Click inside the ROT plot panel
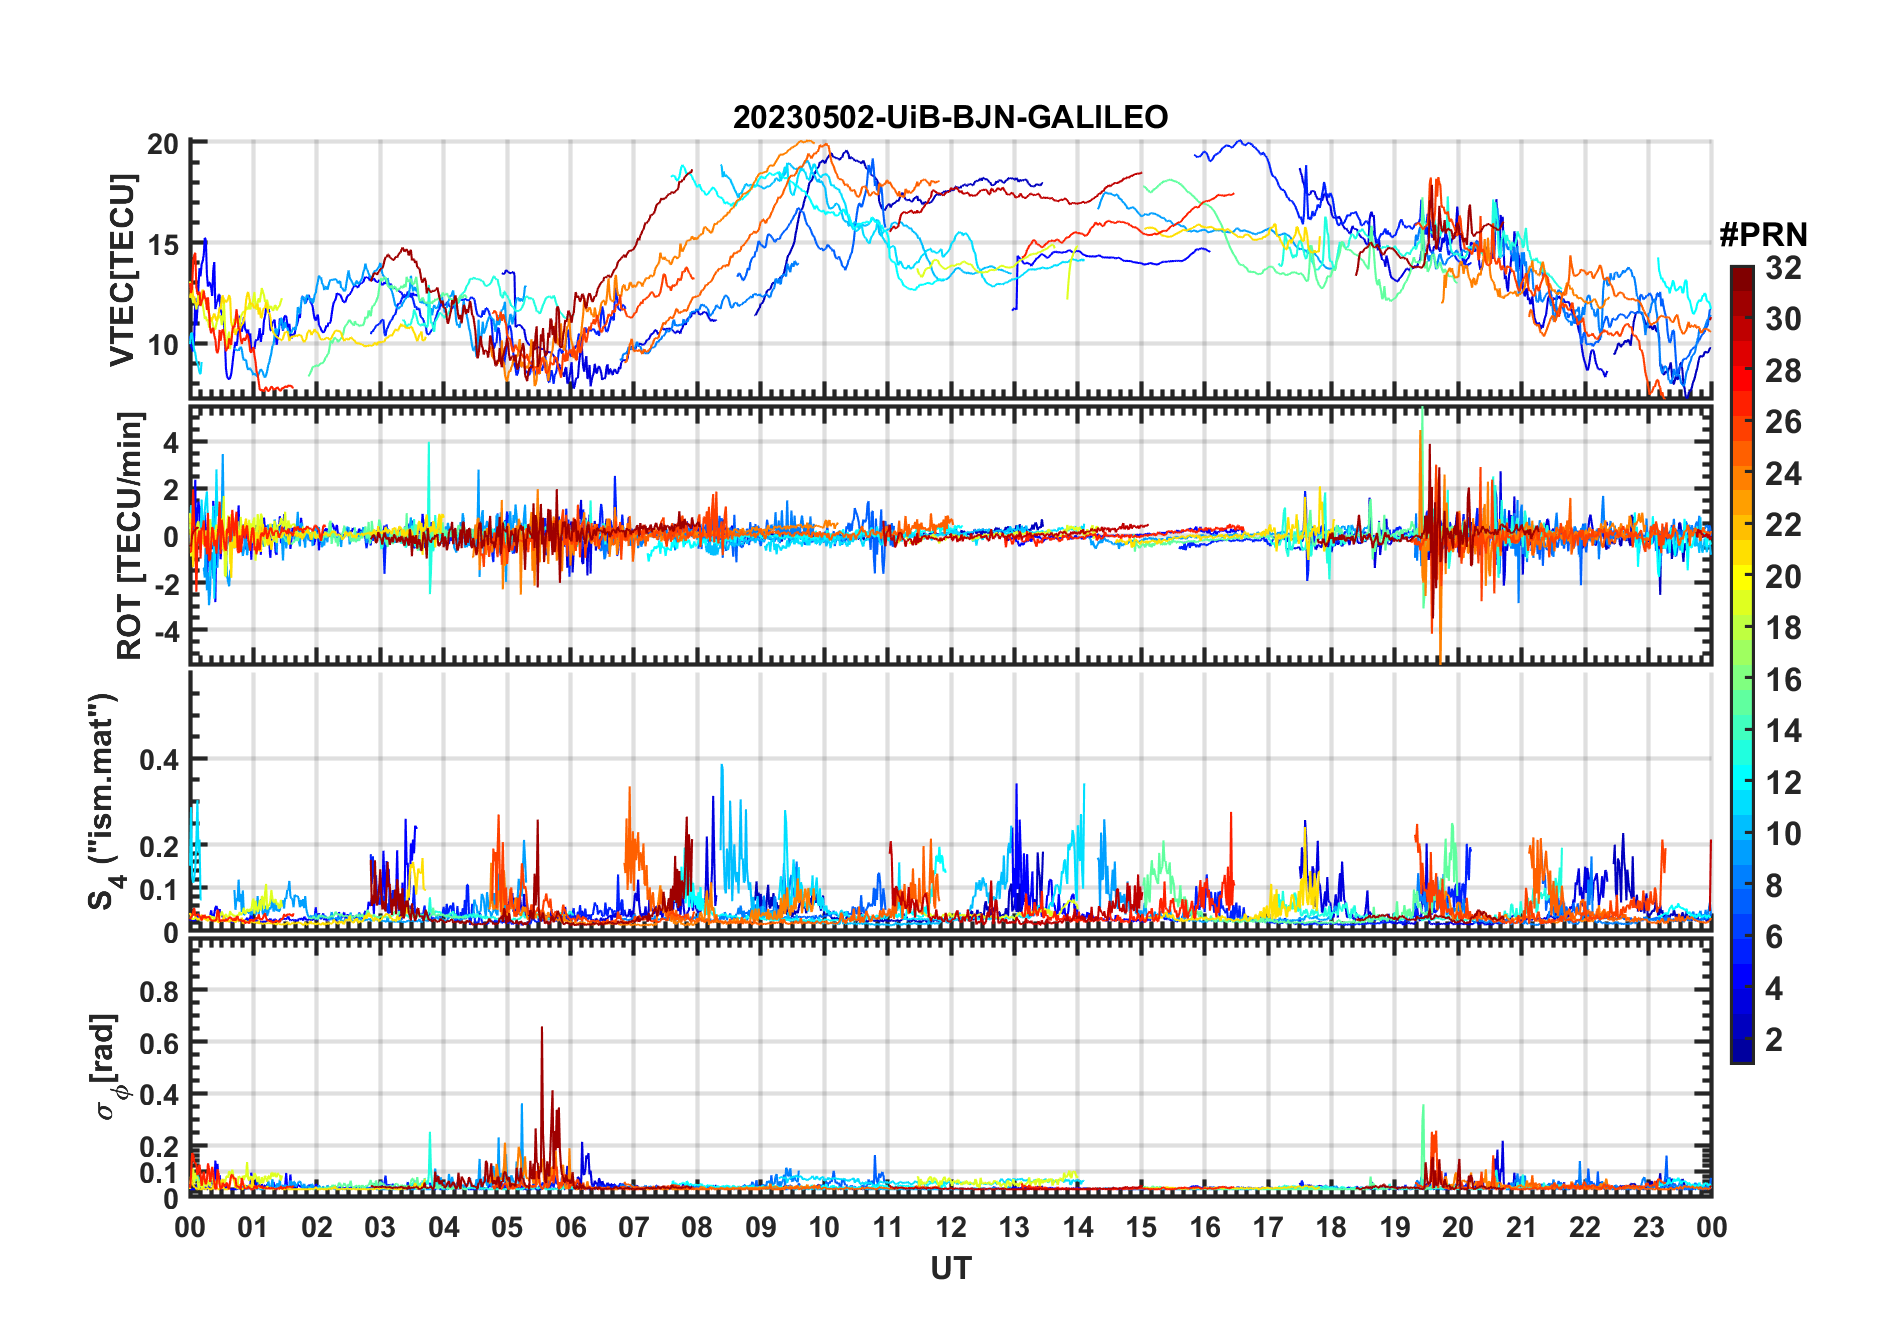The height and width of the screenshot is (1330, 1902). pos(951,534)
